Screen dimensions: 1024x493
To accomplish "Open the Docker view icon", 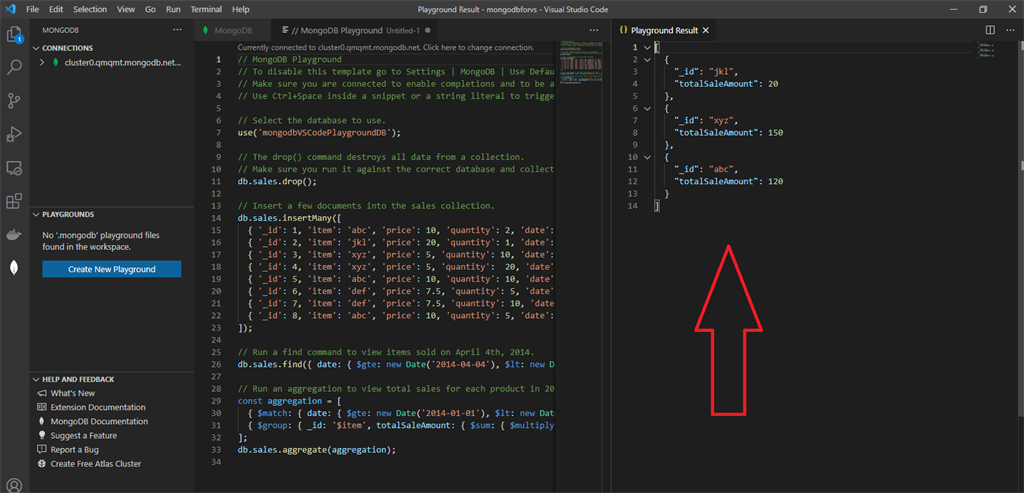I will 14,234.
